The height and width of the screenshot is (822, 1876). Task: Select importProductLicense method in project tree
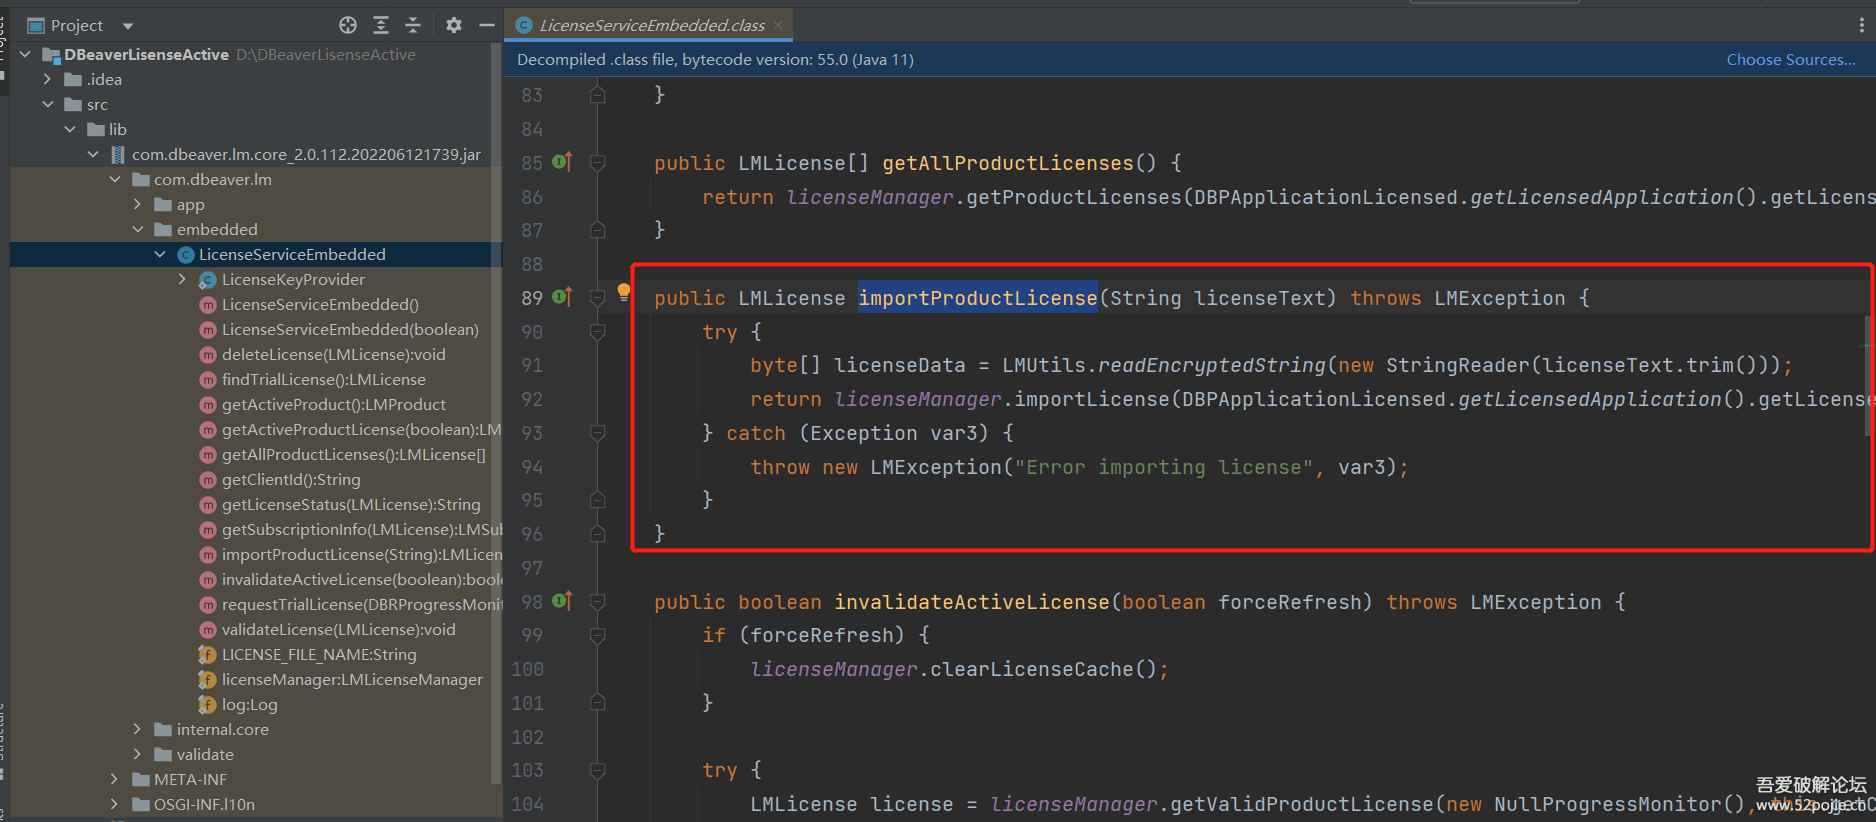point(361,554)
